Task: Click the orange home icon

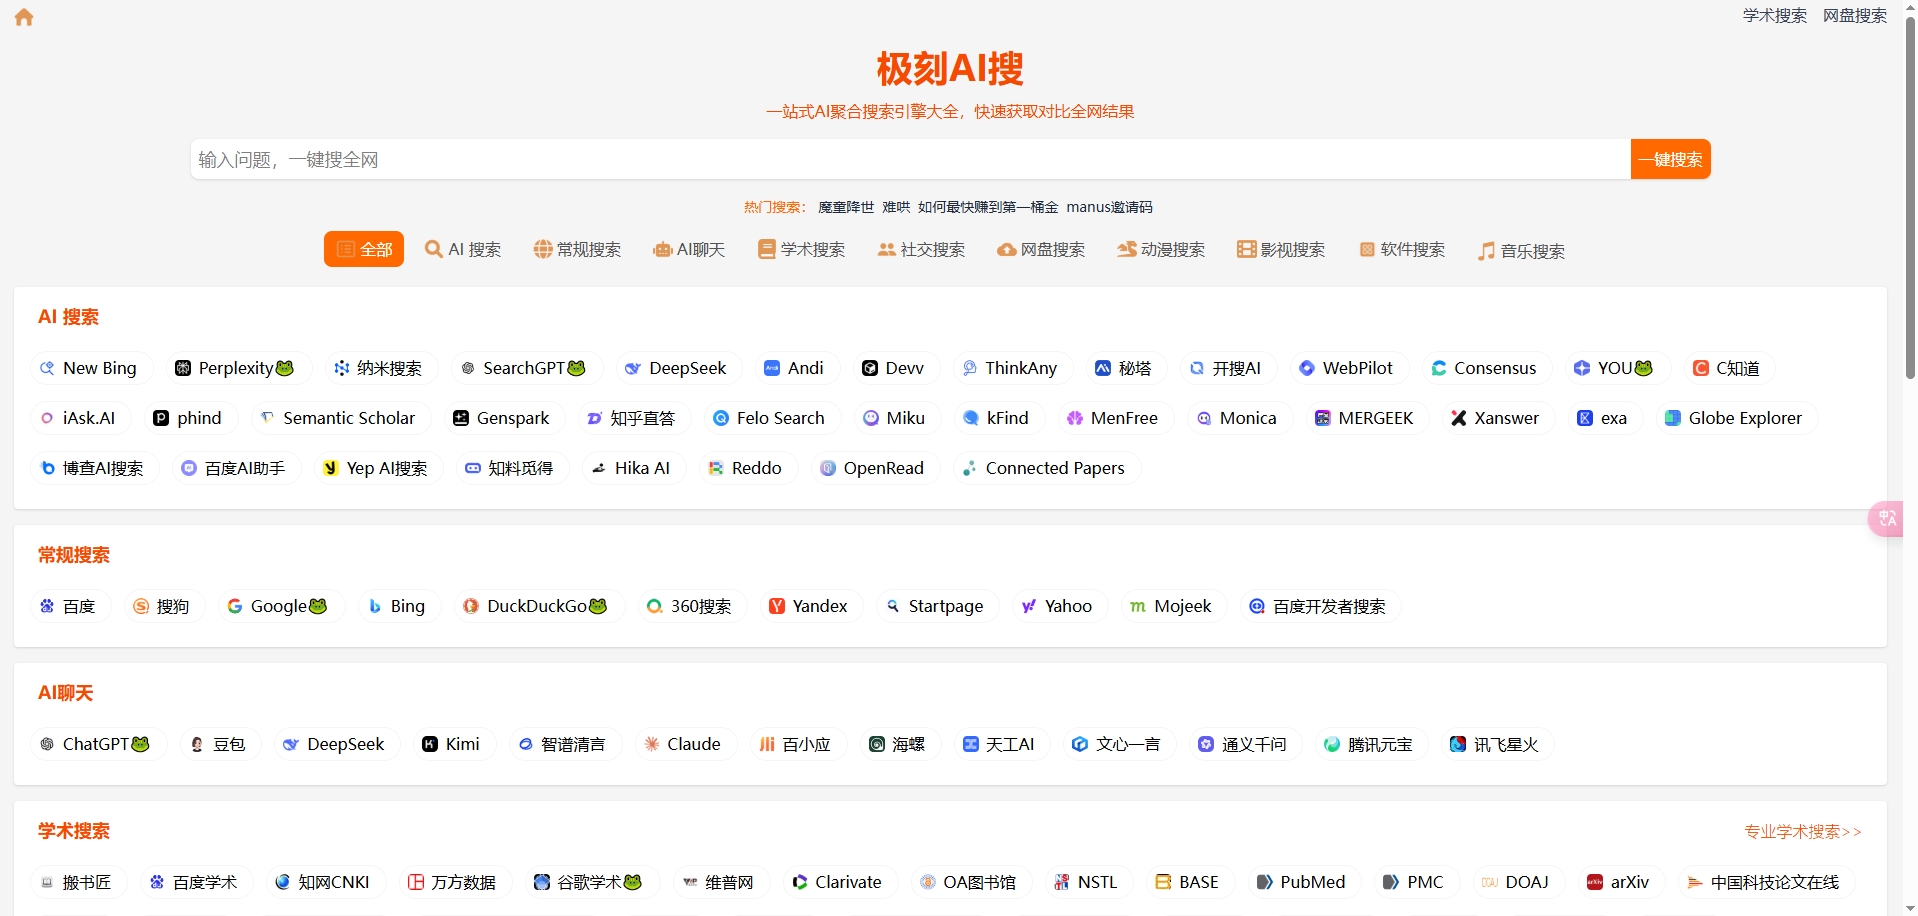Action: [x=24, y=17]
